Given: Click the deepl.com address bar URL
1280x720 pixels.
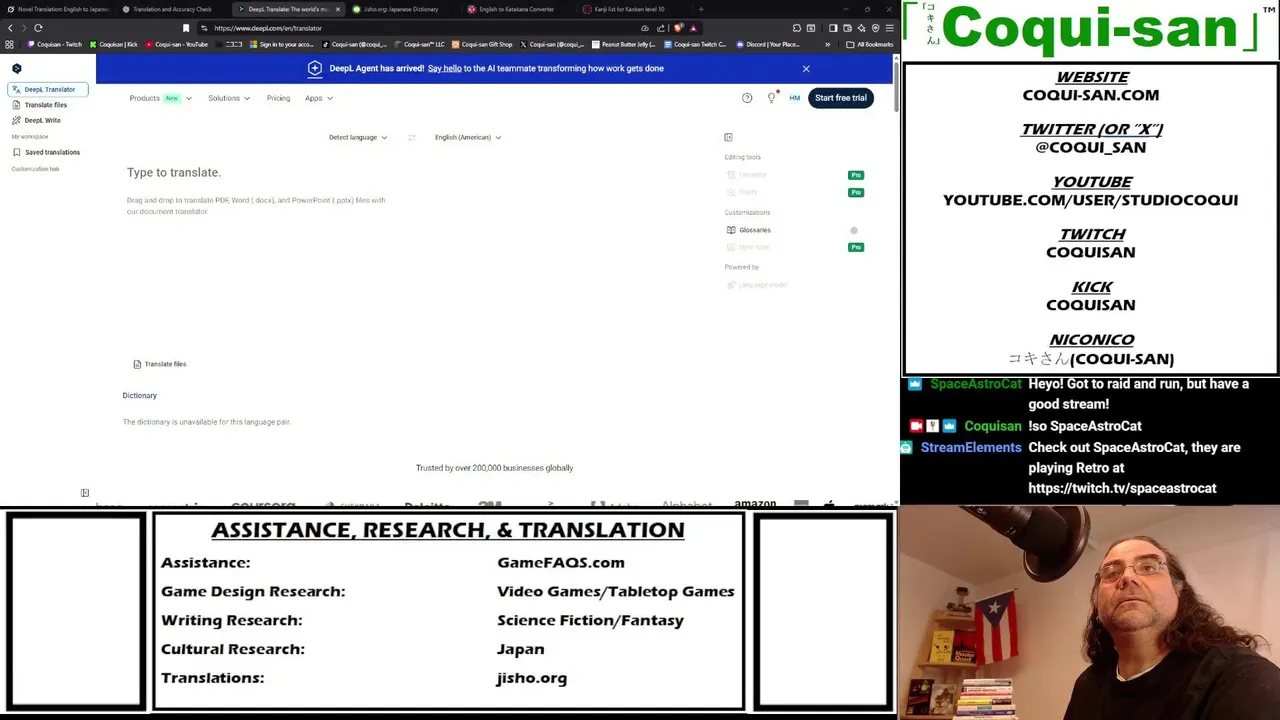Looking at the screenshot, I should point(268,28).
